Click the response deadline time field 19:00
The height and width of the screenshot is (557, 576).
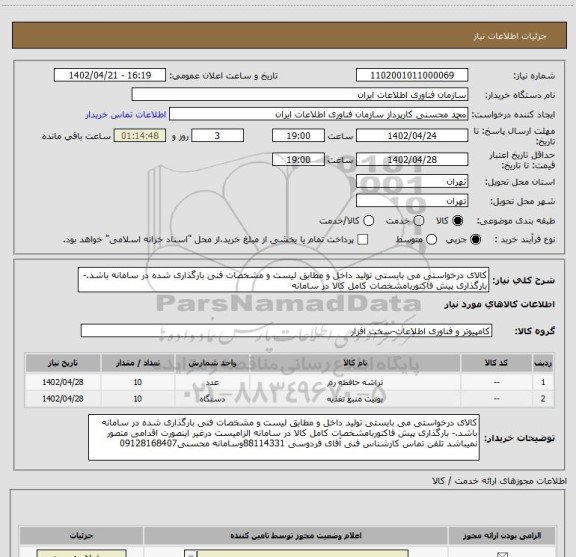point(298,136)
